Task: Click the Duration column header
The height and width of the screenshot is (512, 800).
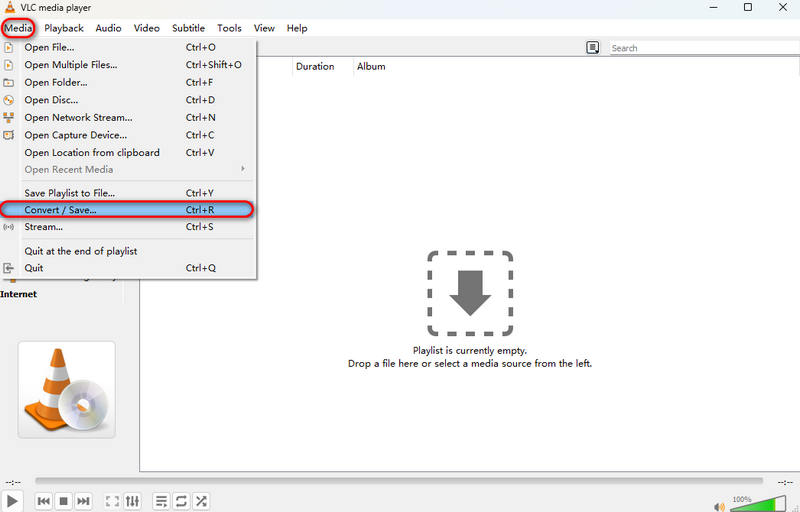Action: coord(315,67)
